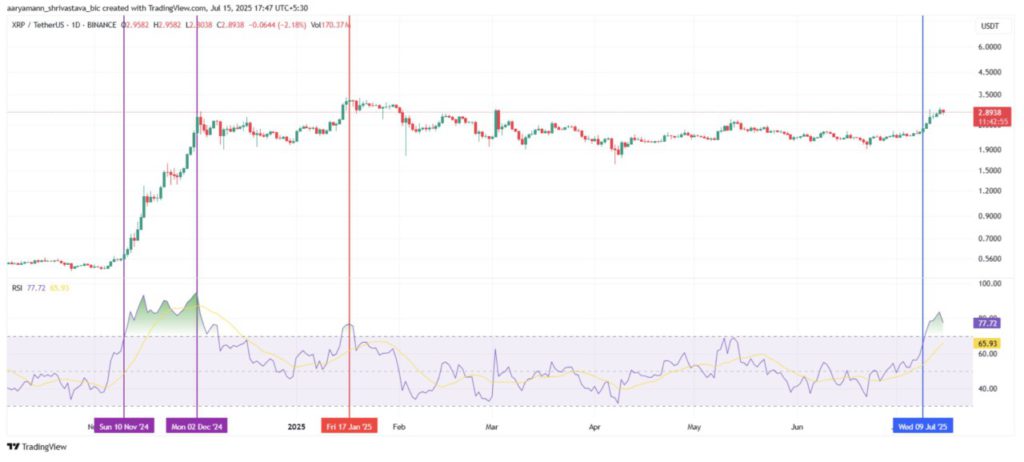Viewport: 1024px width, 462px height.
Task: Click the red 2.8938 current price tag
Action: tap(990, 113)
